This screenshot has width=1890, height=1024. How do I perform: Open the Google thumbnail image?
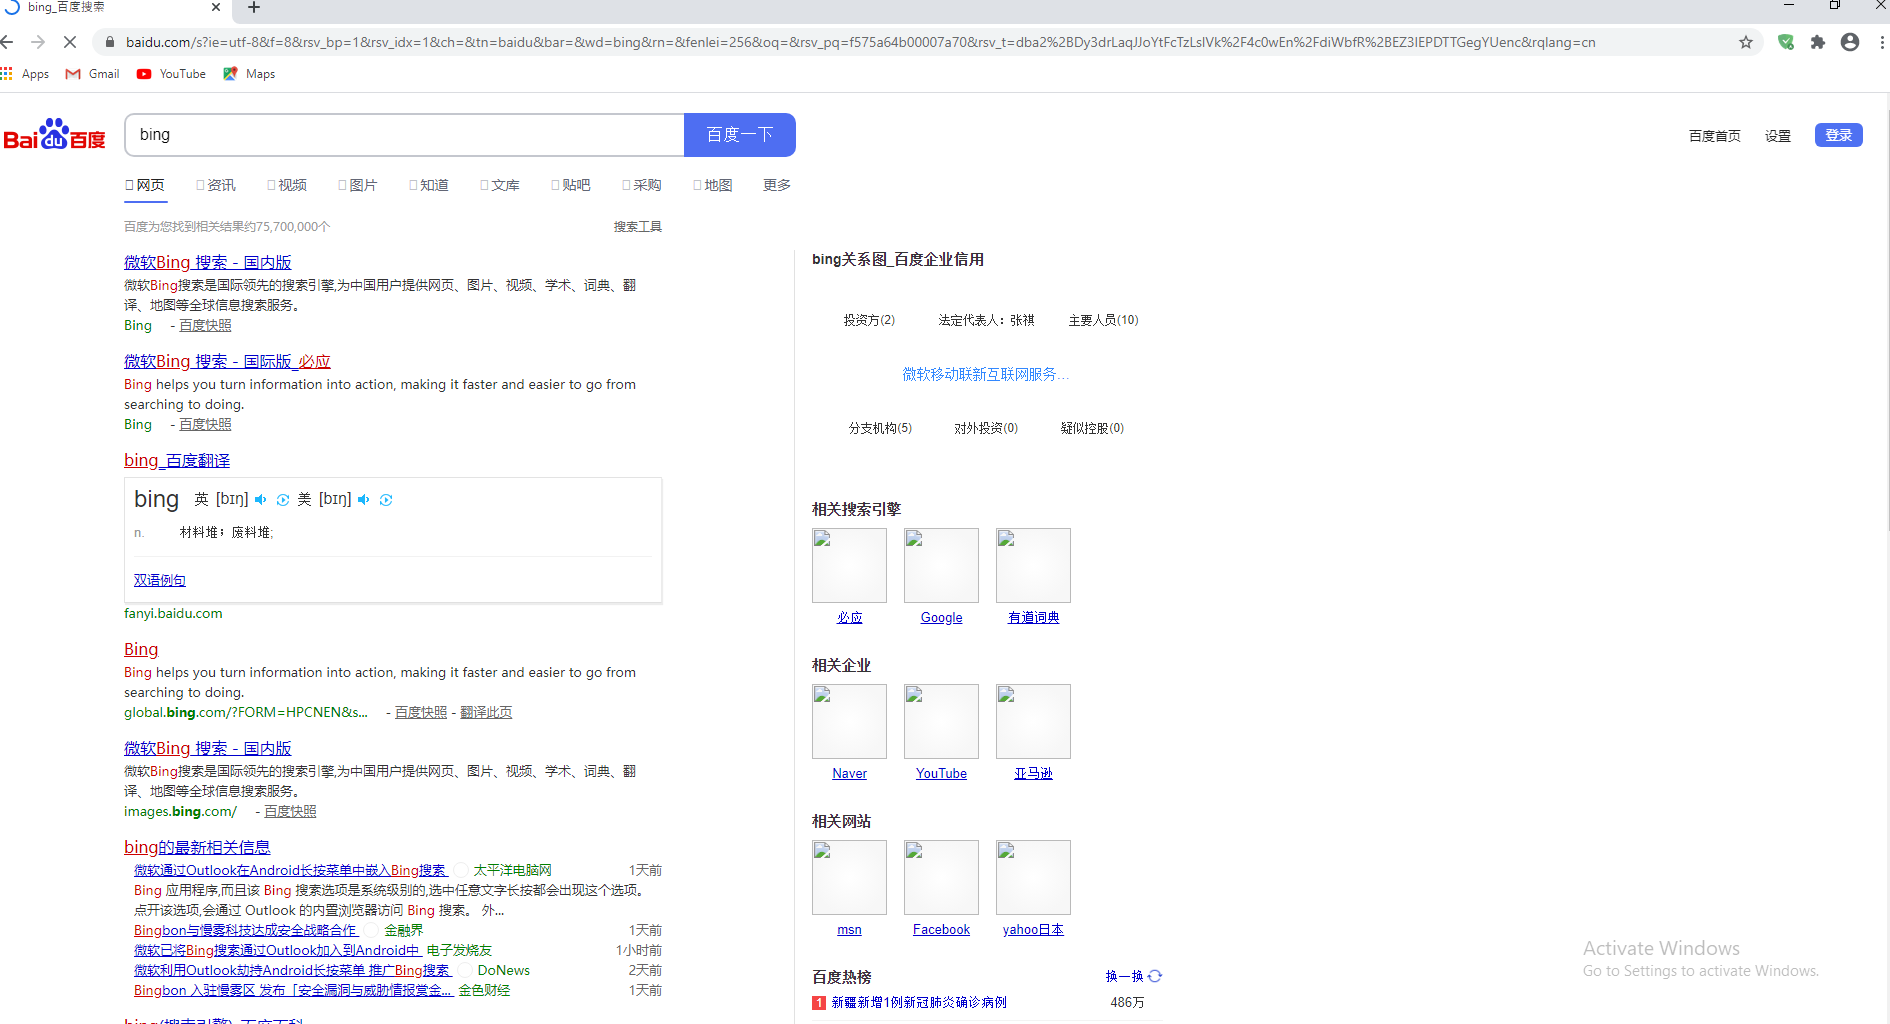pyautogui.click(x=941, y=565)
